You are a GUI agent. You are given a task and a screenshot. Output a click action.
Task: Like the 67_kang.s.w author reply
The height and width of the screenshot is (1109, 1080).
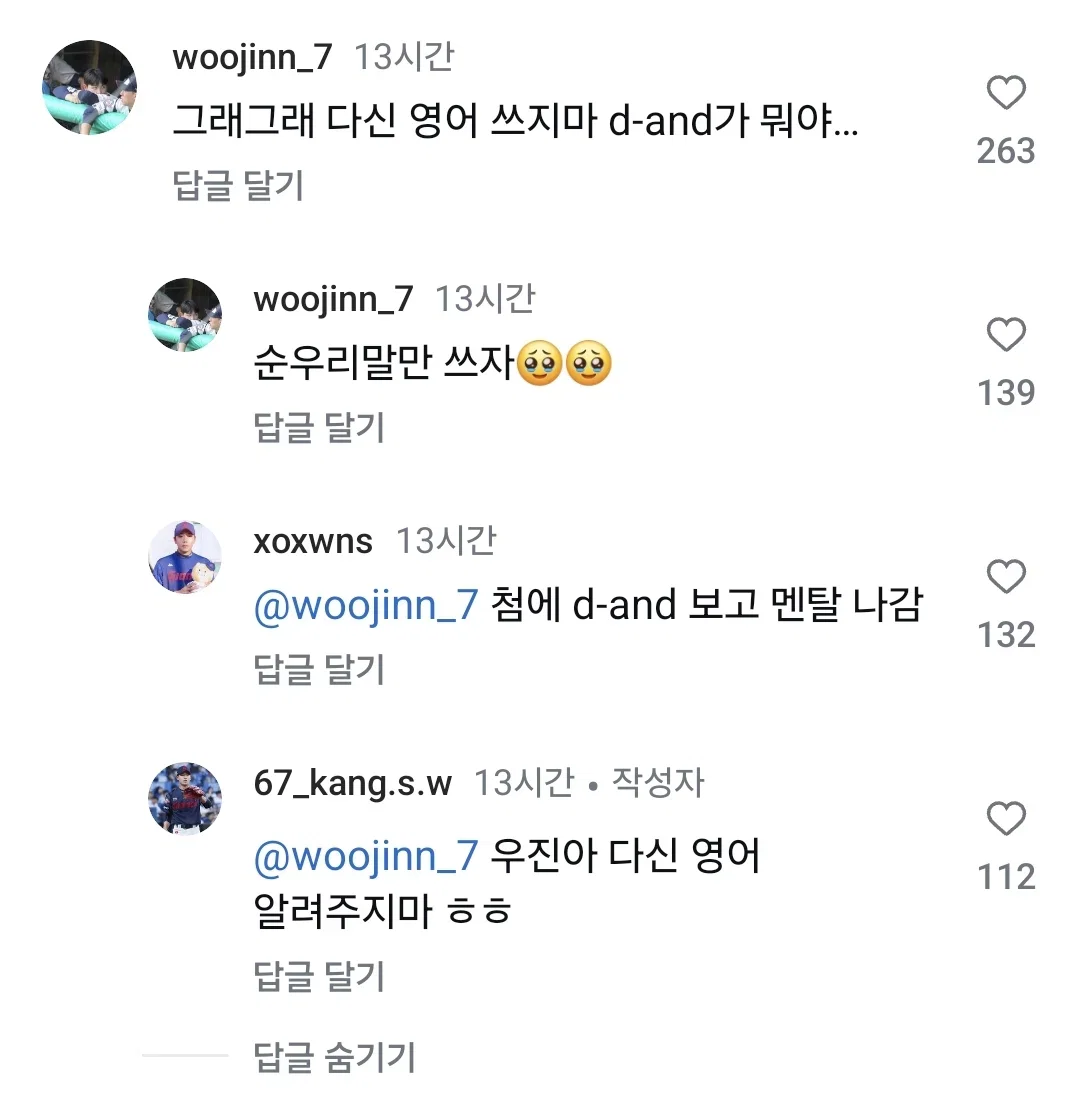(x=1006, y=818)
